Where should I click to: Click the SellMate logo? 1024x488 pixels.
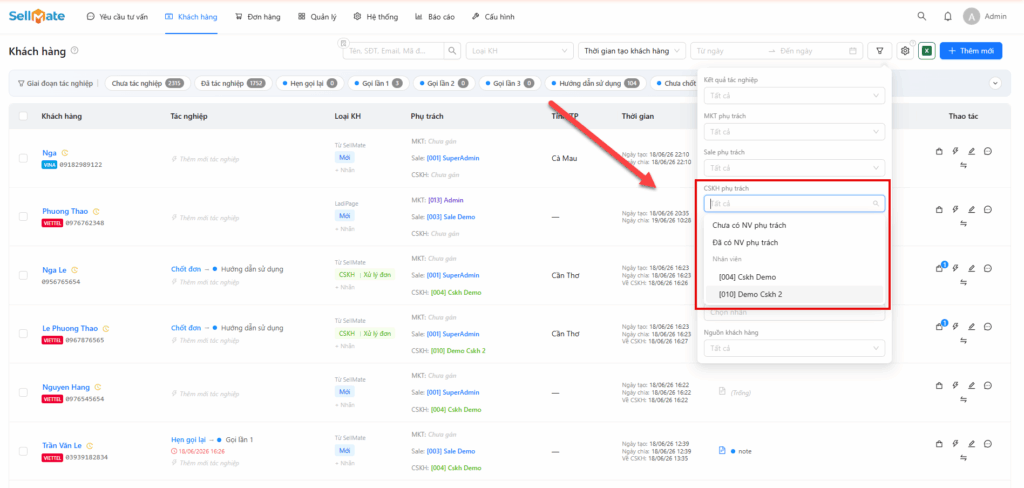(37, 16)
